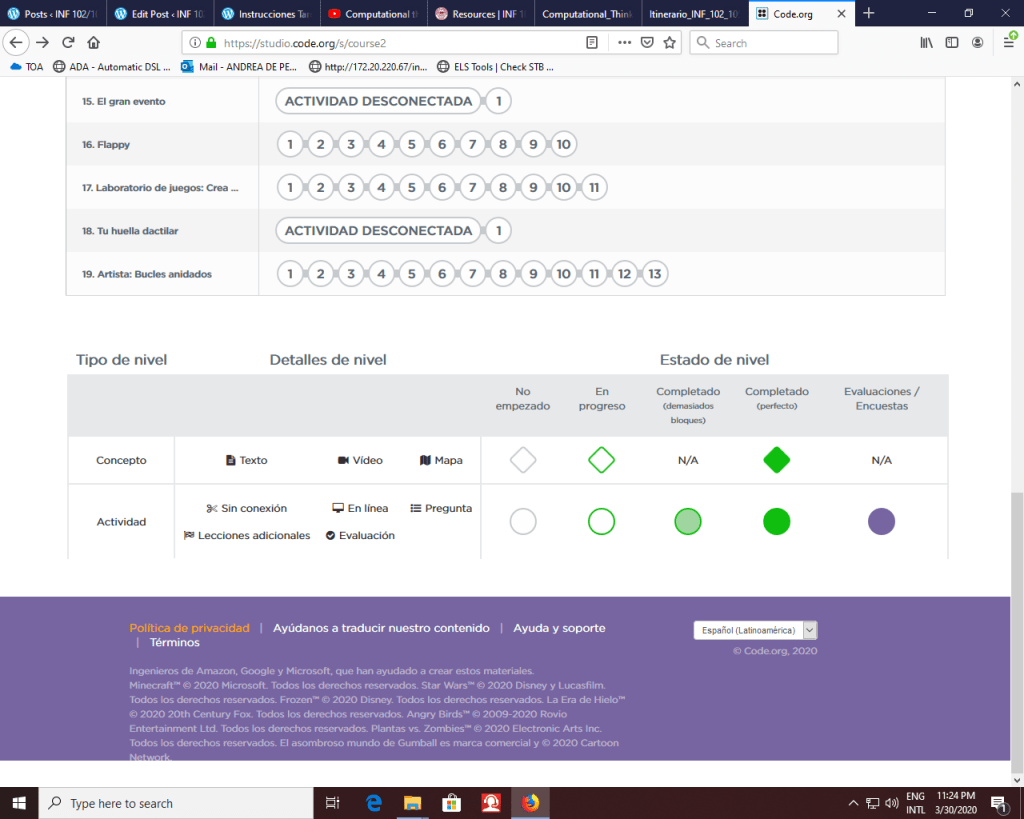This screenshot has height=819, width=1024.
Task: Open File Explorer from the taskbar
Action: click(412, 802)
